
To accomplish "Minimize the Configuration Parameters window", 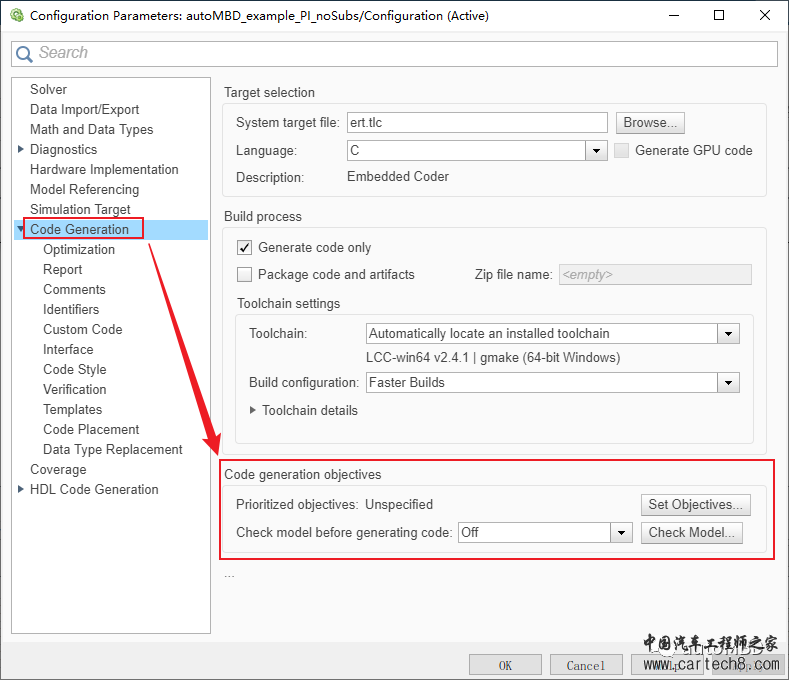I will pyautogui.click(x=674, y=15).
